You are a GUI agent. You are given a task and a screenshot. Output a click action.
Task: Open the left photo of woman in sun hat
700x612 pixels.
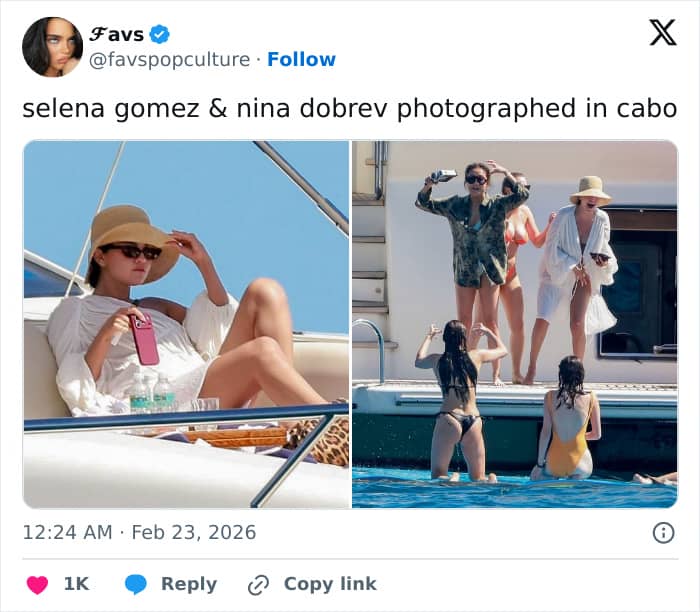(186, 324)
